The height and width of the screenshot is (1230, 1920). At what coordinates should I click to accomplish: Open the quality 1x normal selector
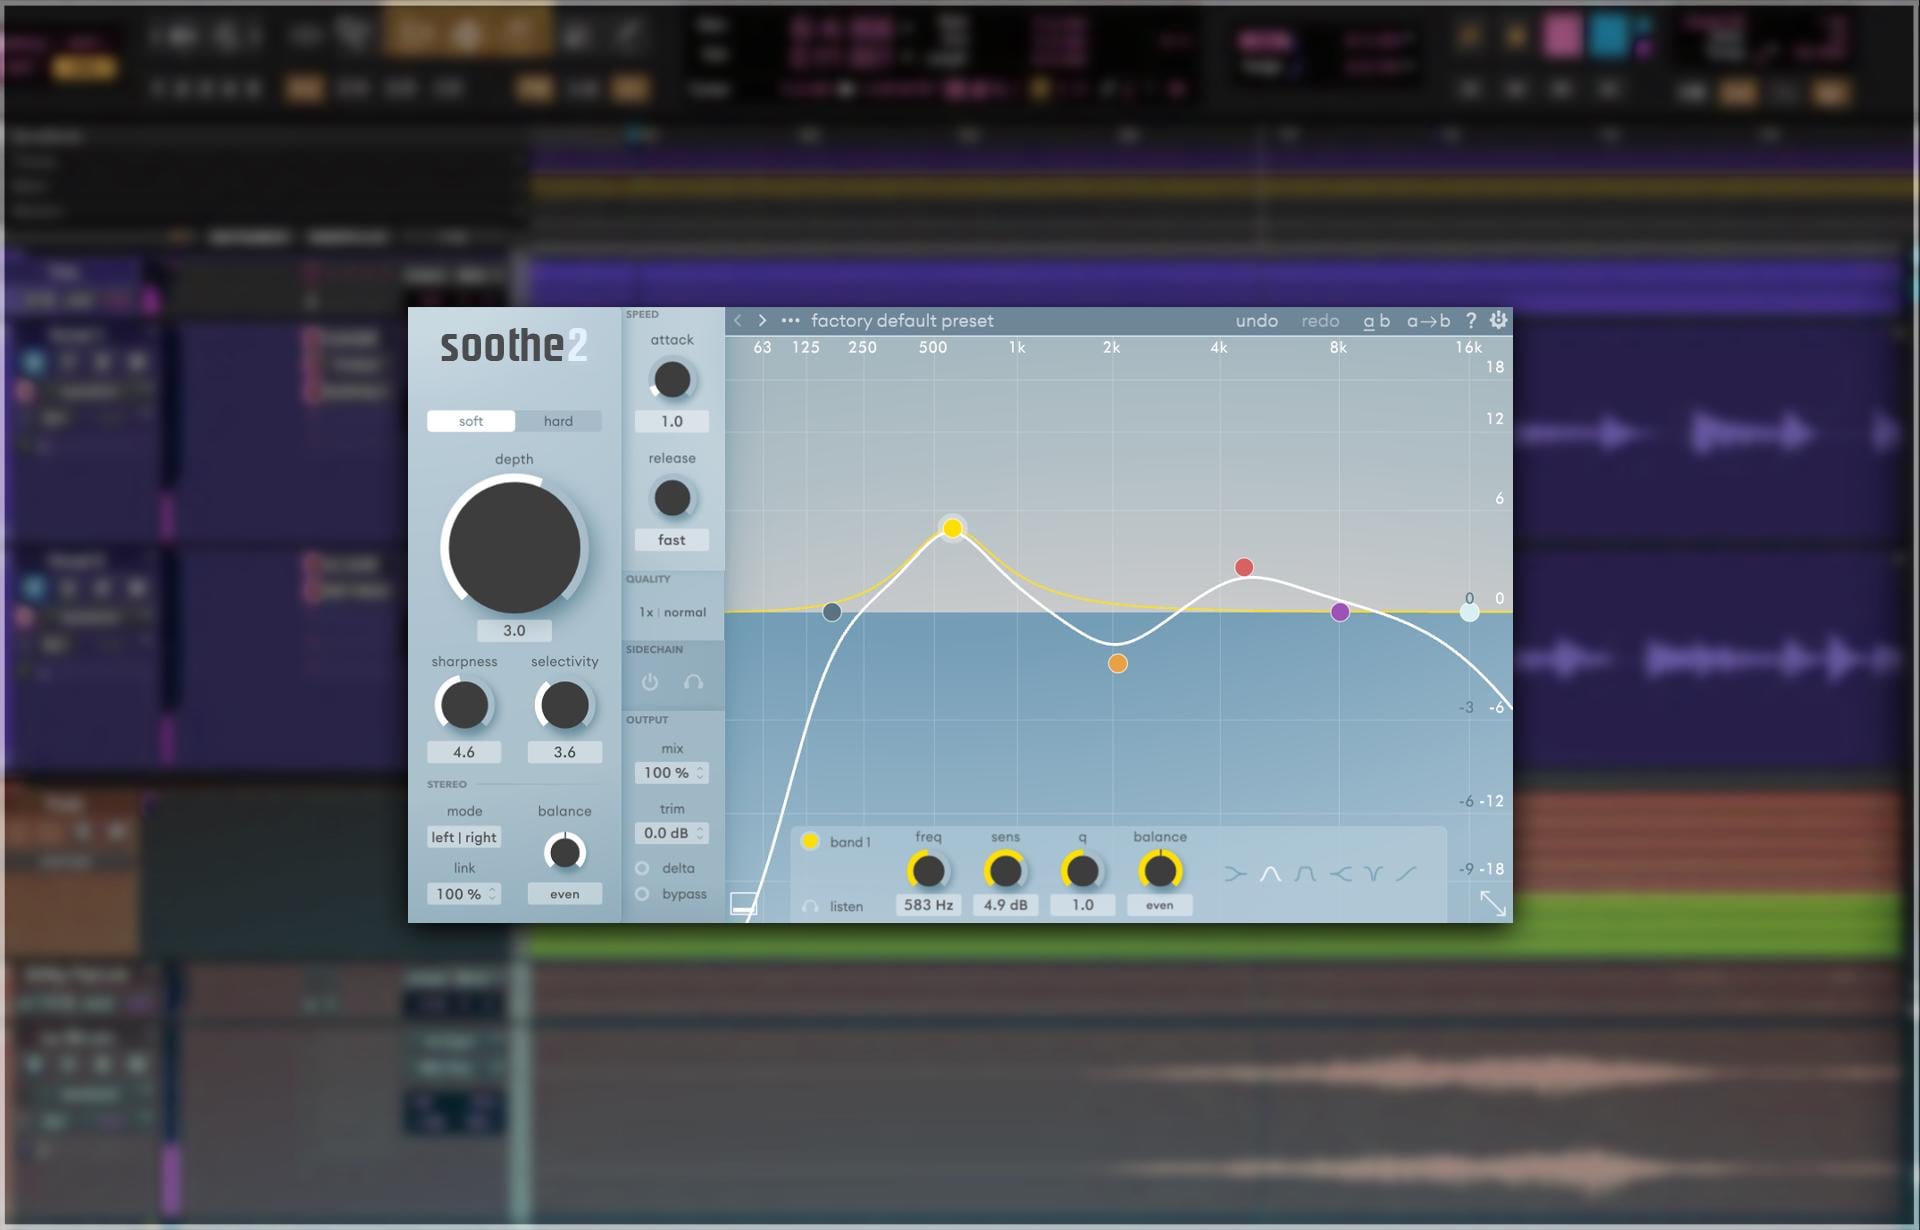(672, 612)
